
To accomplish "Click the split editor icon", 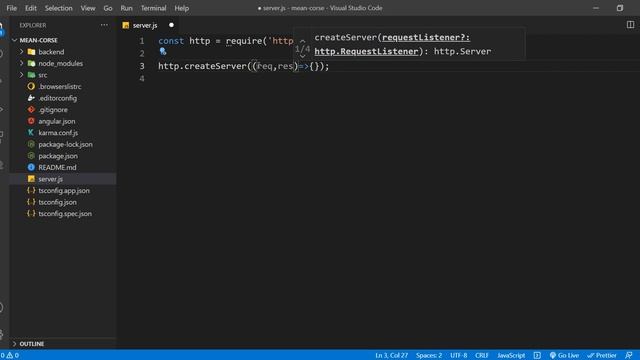I will pos(630,25).
